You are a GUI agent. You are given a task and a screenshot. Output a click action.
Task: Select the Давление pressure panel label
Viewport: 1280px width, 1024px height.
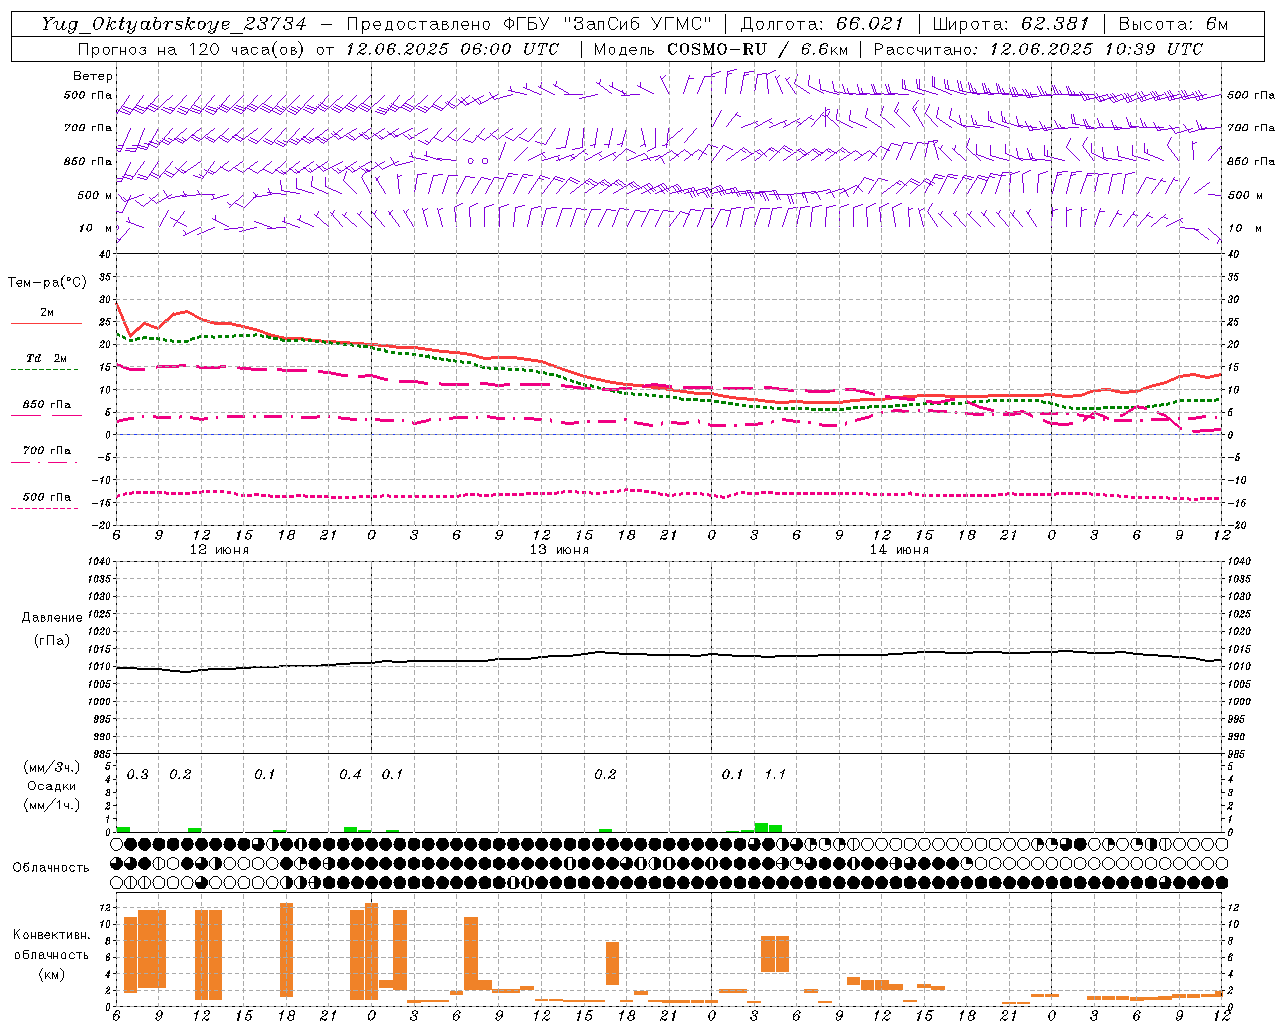(52, 618)
